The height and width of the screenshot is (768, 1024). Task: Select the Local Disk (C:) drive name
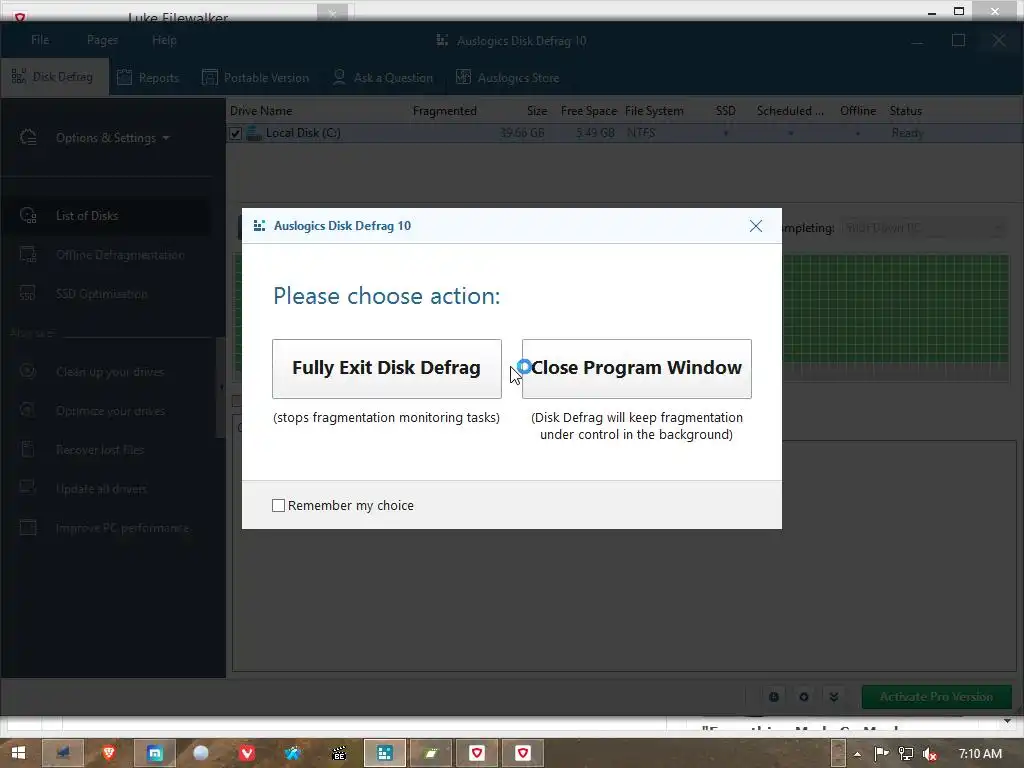(x=303, y=133)
